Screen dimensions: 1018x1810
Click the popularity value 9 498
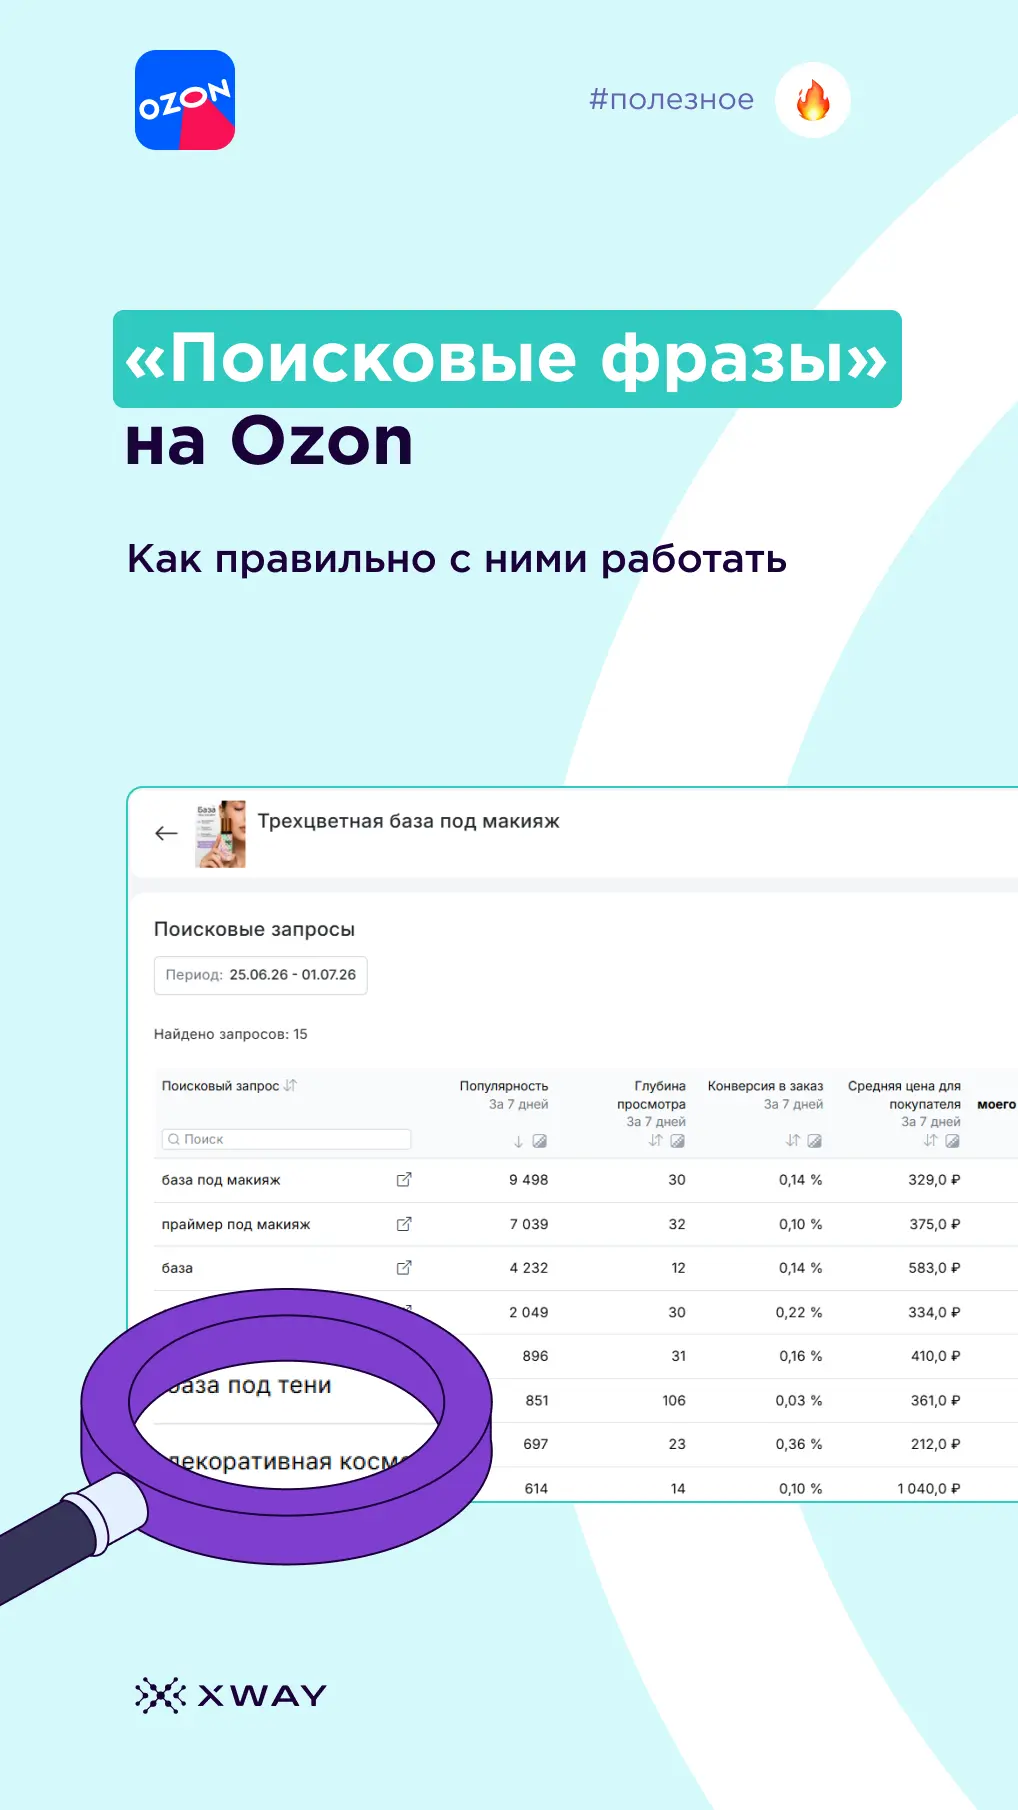point(528,1180)
